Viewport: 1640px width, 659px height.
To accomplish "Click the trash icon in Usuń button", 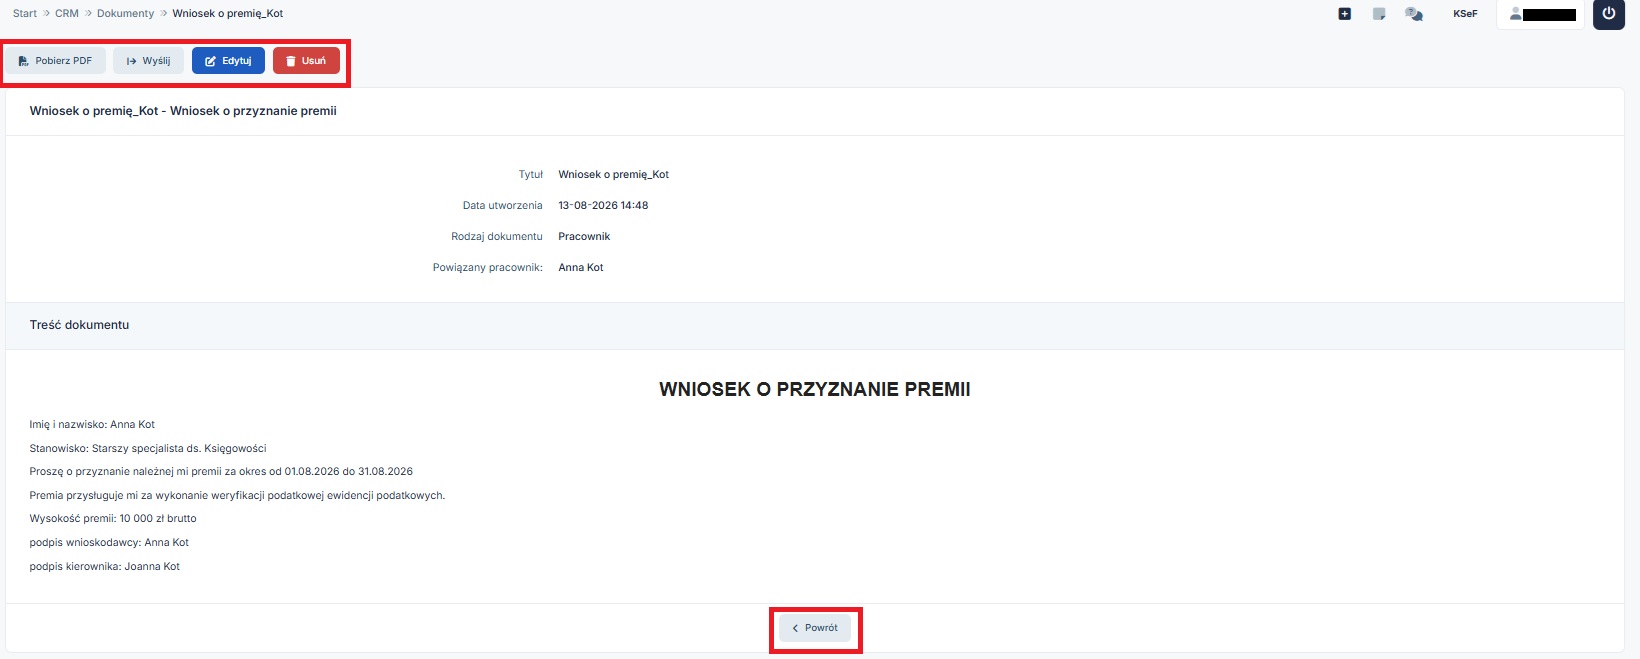I will click(291, 61).
